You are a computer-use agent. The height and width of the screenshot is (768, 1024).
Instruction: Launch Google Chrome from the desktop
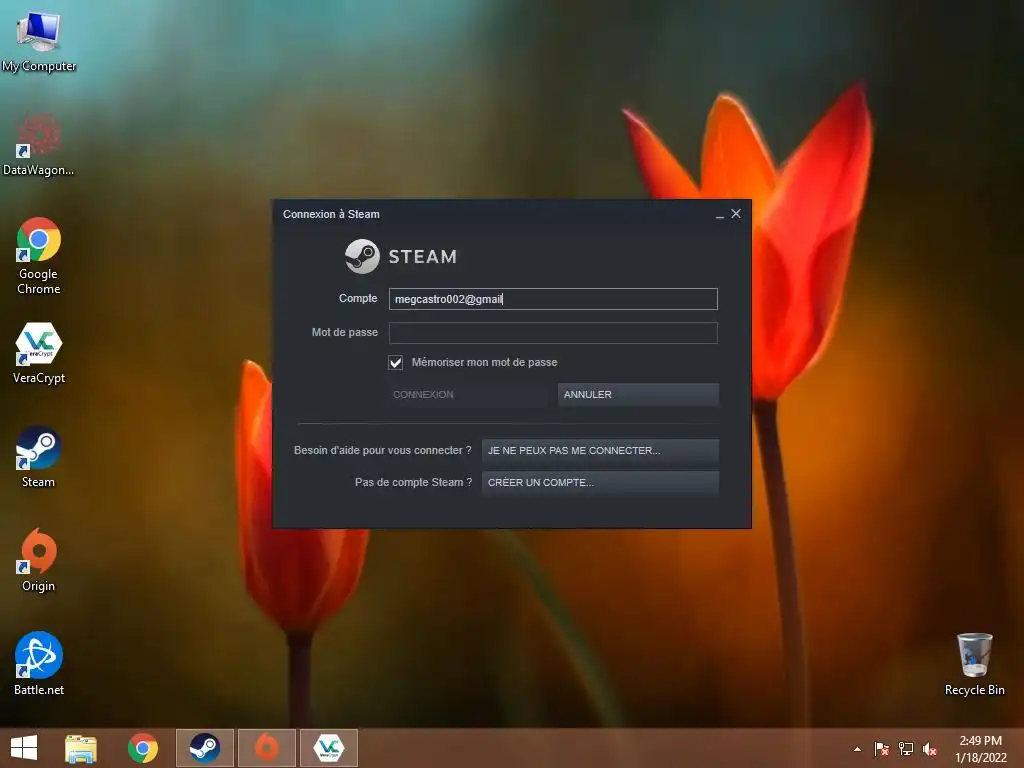pyautogui.click(x=39, y=255)
